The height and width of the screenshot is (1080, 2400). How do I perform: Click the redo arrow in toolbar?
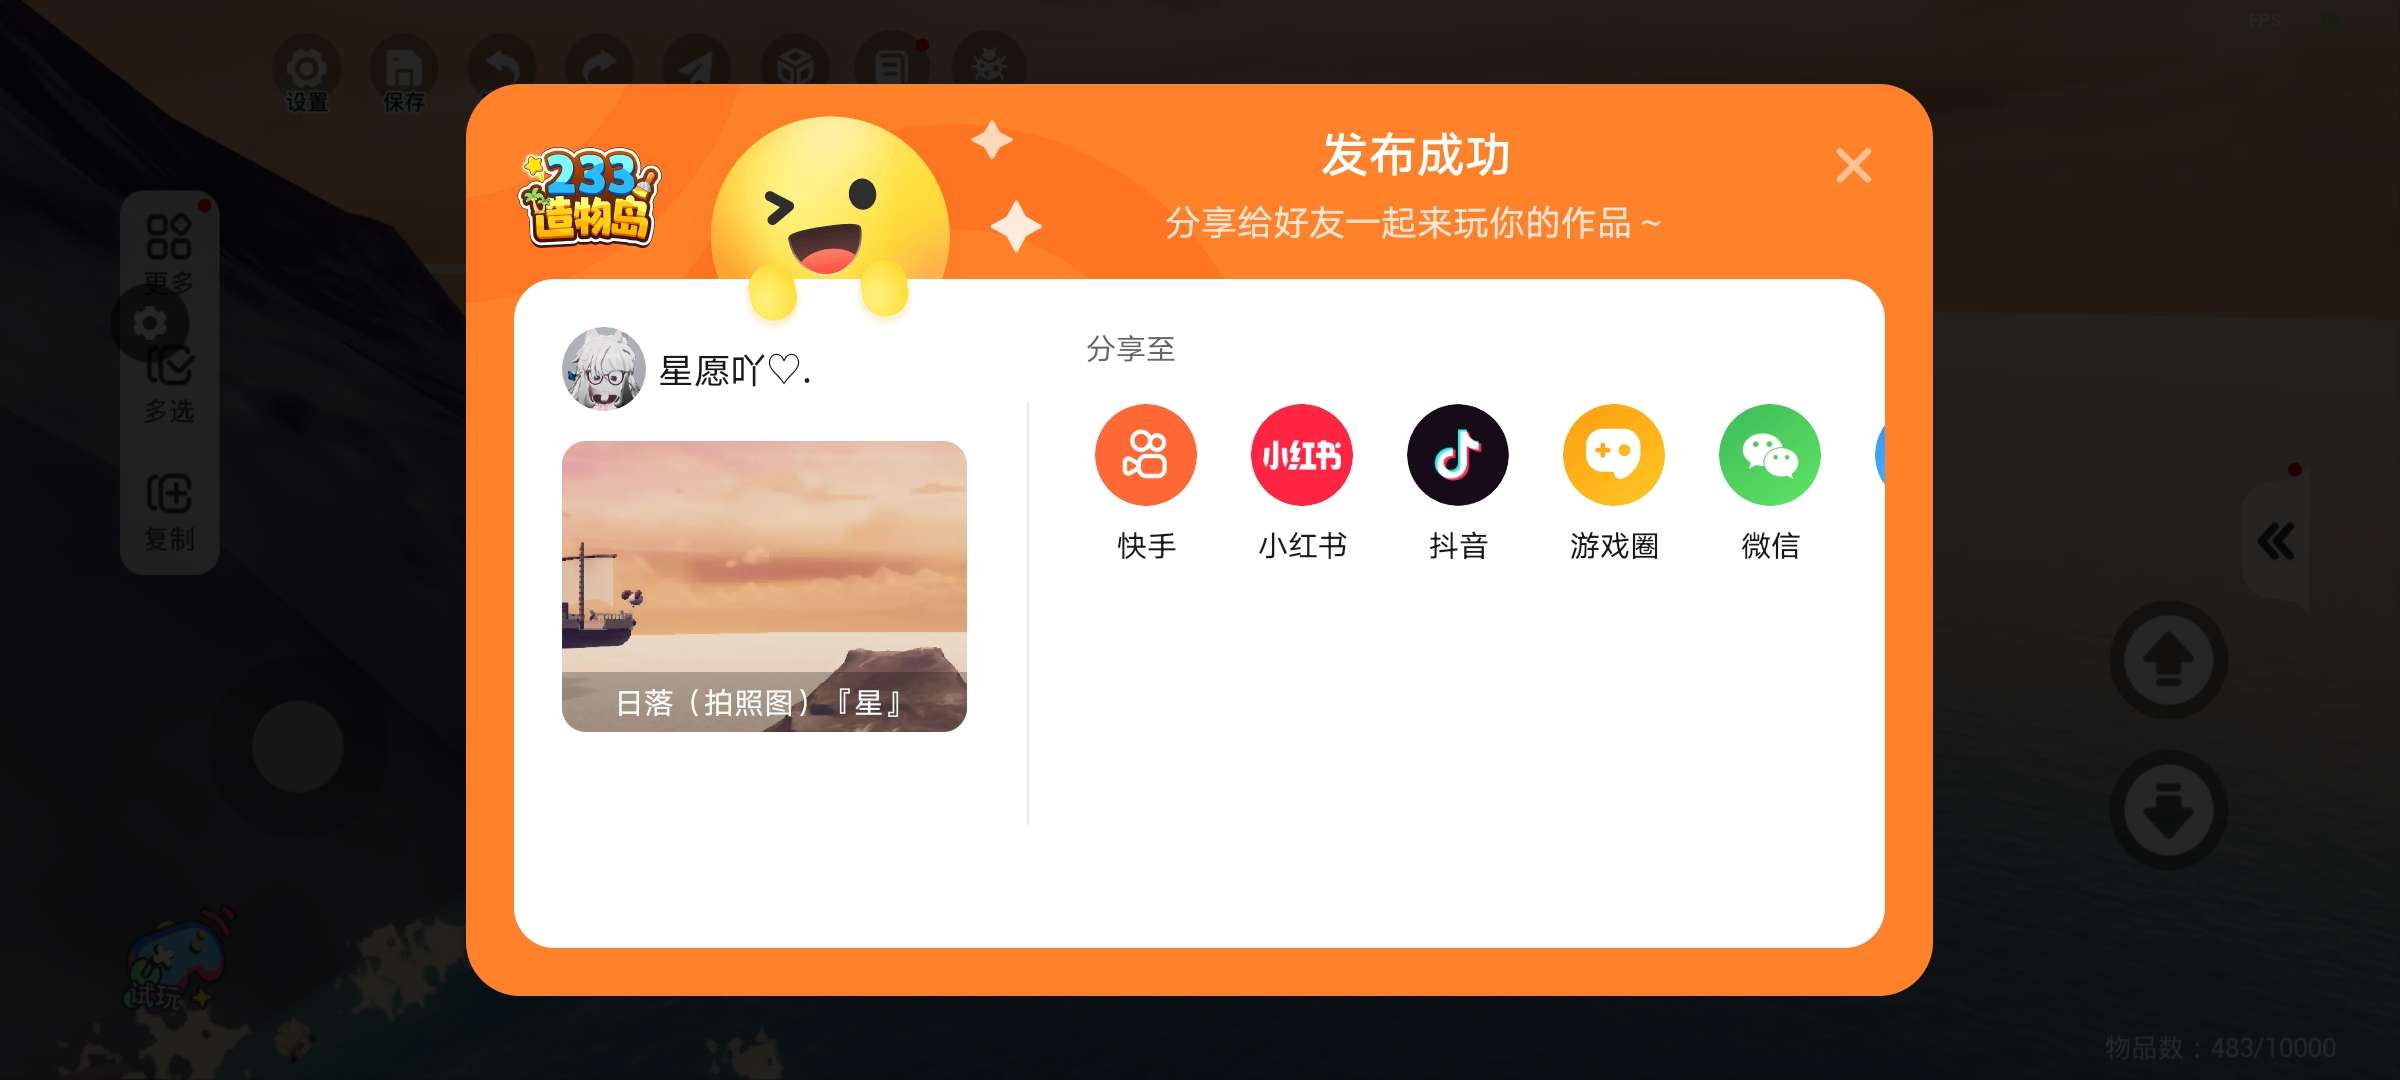click(x=598, y=68)
